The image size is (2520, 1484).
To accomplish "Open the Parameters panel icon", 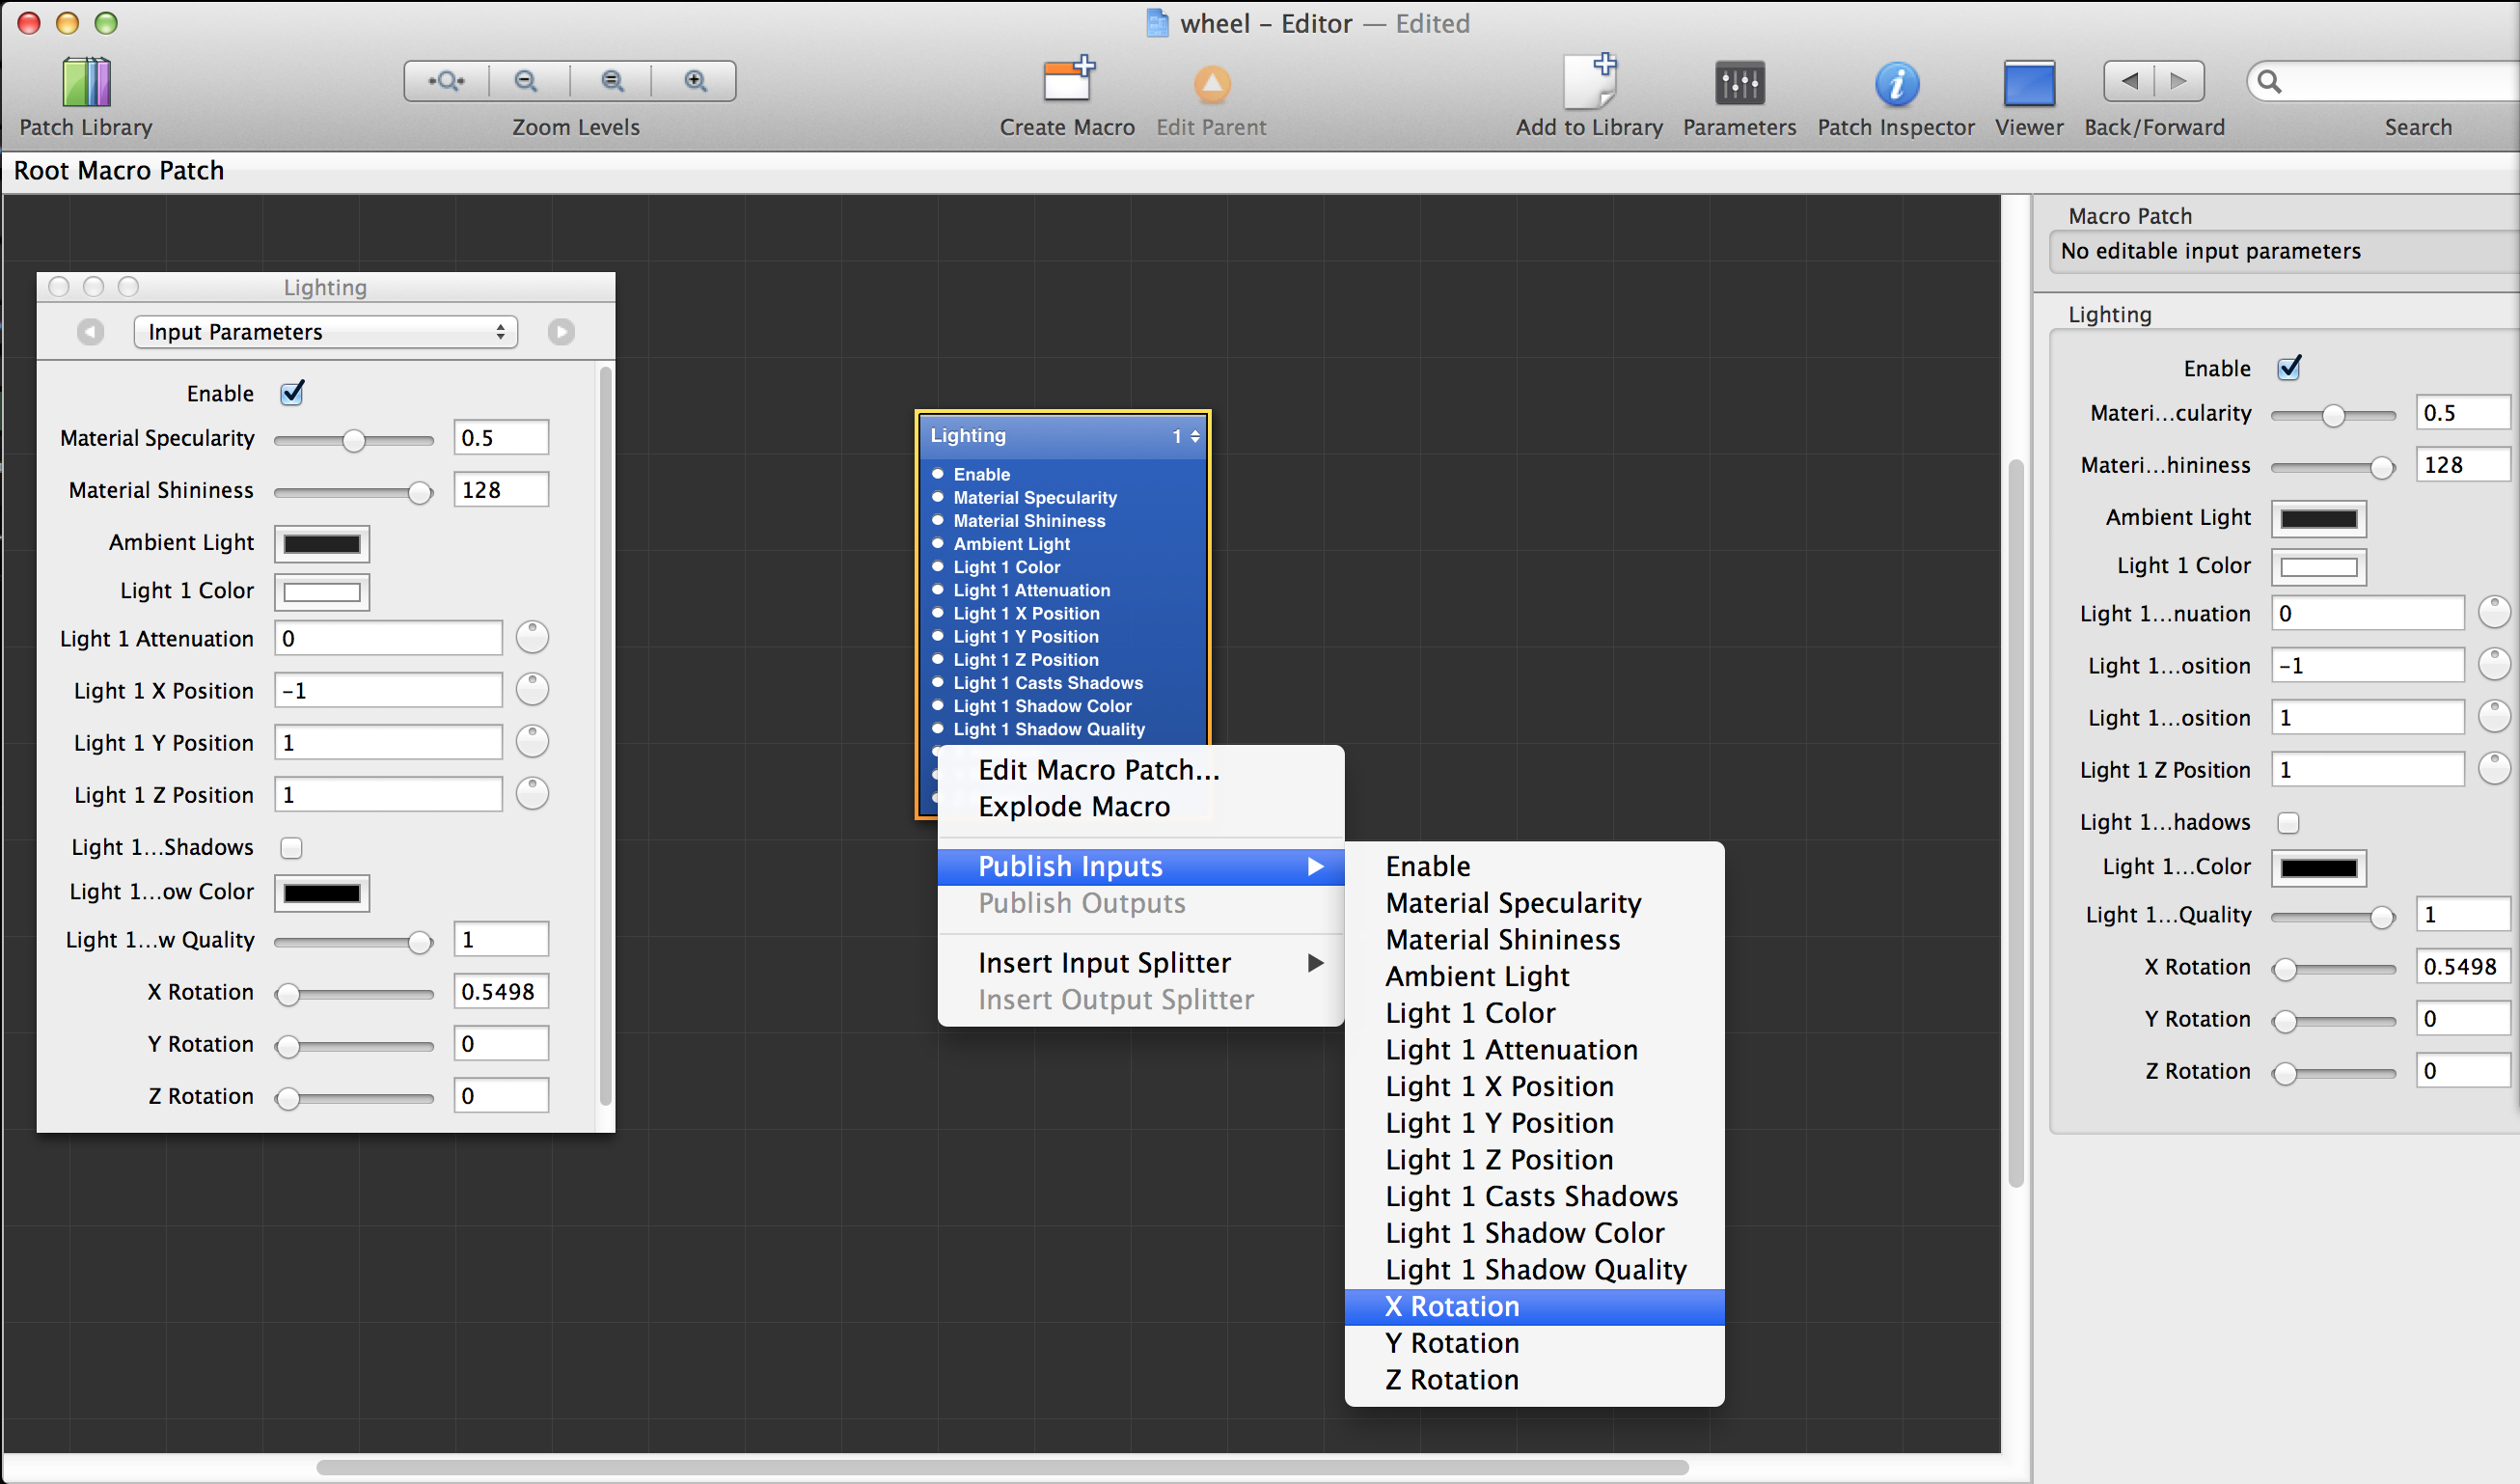I will click(1739, 83).
